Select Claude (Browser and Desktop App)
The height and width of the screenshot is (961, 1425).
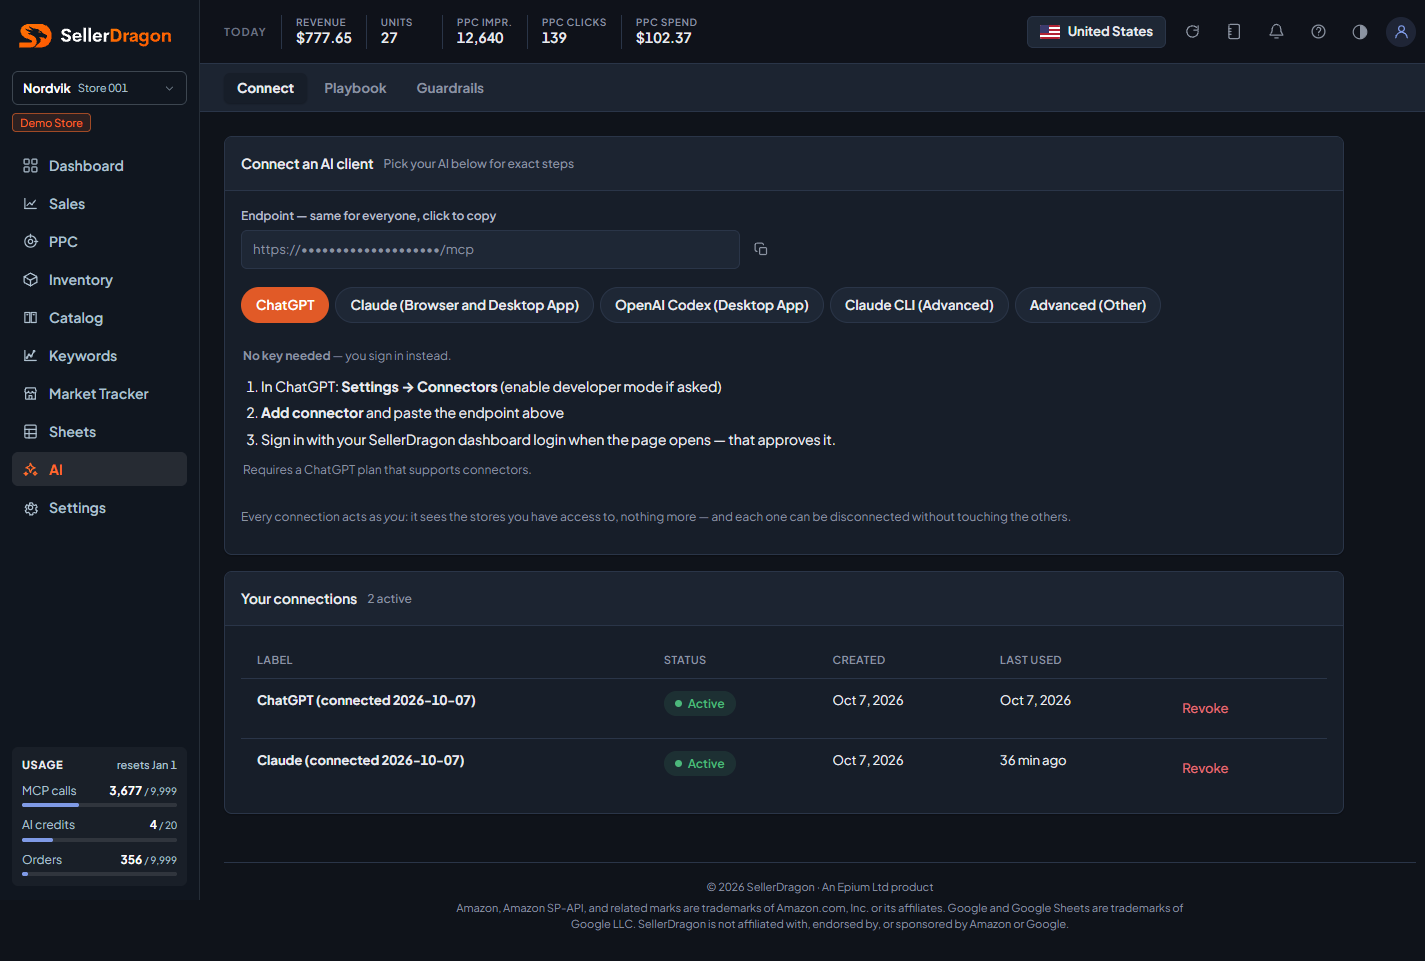[x=465, y=305]
